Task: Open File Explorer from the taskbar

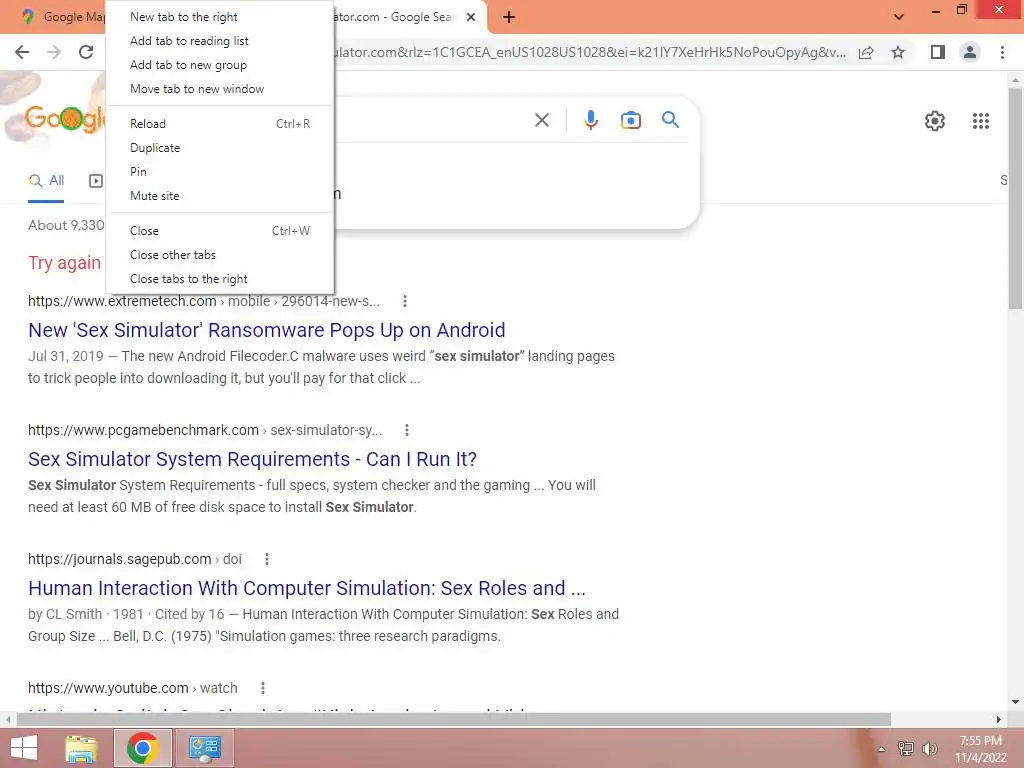Action: (x=81, y=748)
